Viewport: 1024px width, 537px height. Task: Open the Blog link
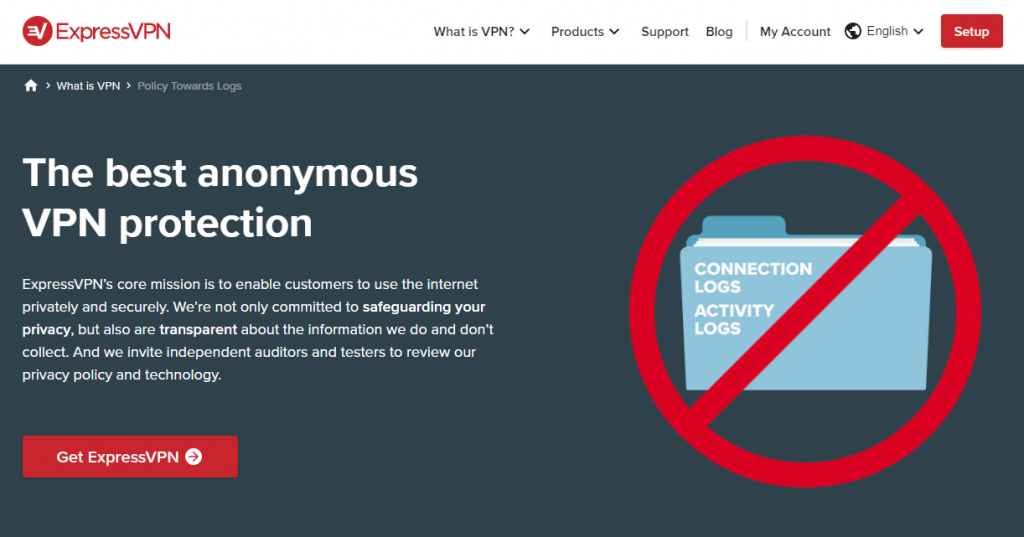[x=718, y=31]
